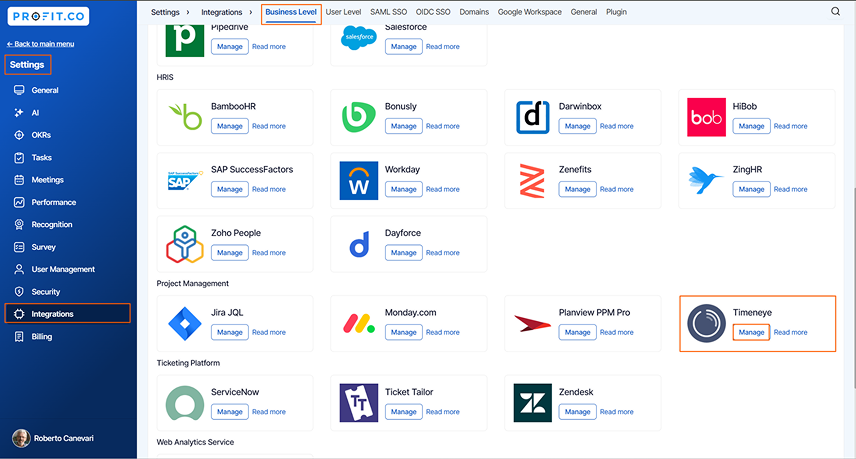Click the HiBob logo
Viewport: 856px width, 459px height.
pyautogui.click(x=706, y=117)
